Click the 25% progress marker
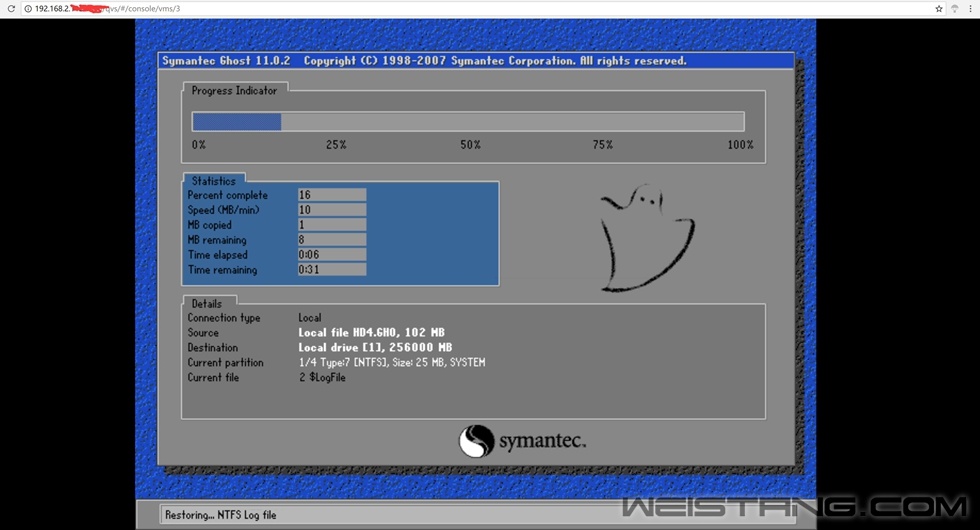980x530 pixels. point(336,145)
